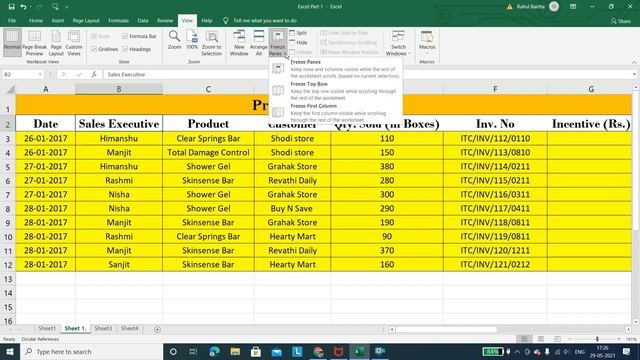
Task: Select column B header
Action: click(x=119, y=89)
